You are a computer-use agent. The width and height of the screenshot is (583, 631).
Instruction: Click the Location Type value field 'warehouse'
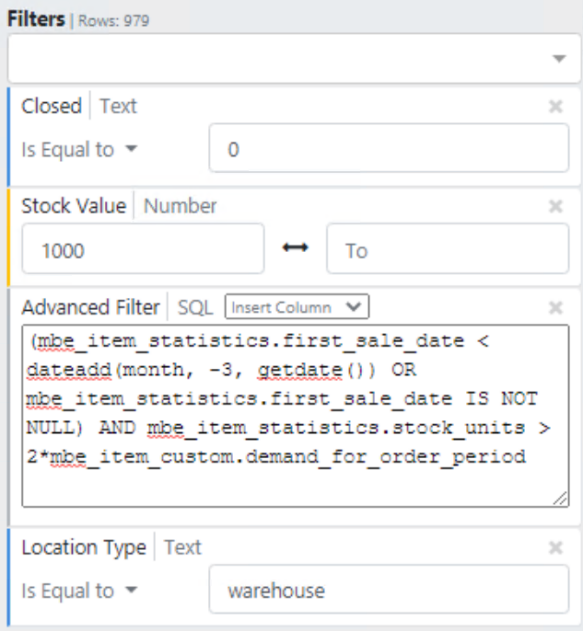coord(389,589)
